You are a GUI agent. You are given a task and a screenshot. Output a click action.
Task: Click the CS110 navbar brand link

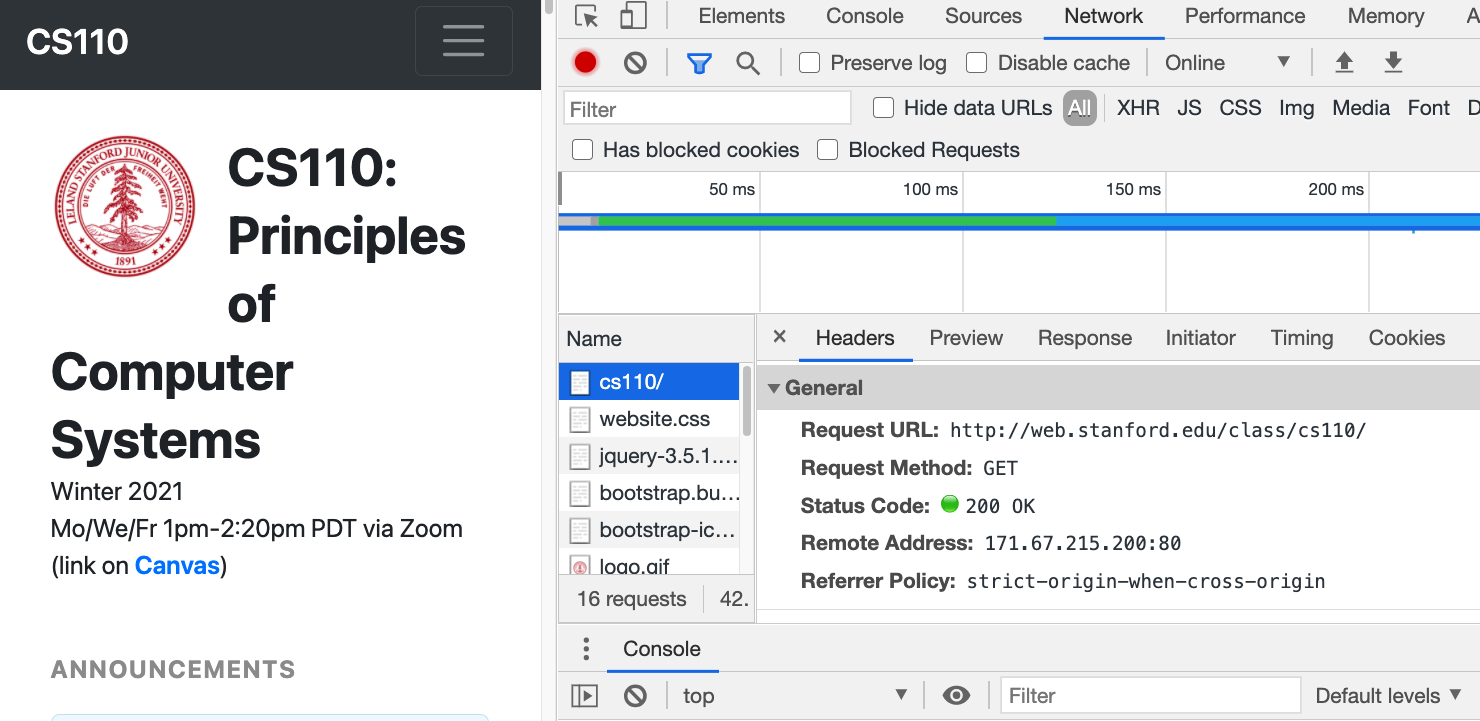click(77, 42)
